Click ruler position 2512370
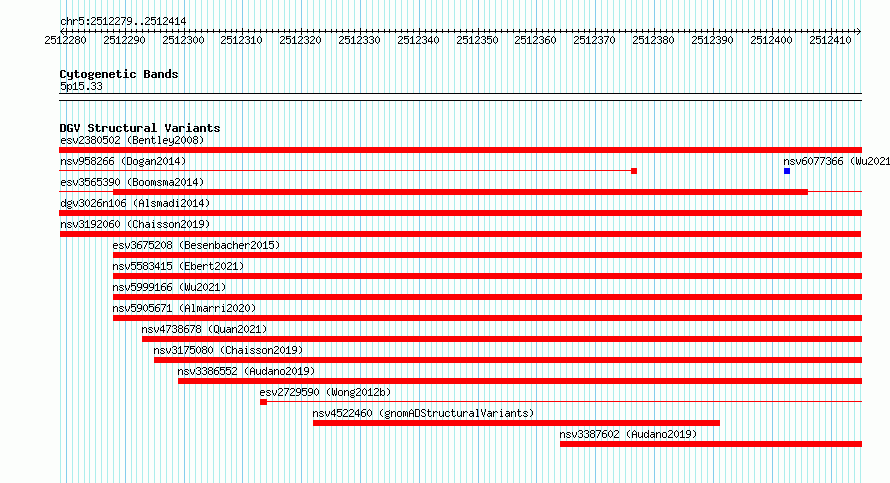The height and width of the screenshot is (483, 890). (594, 40)
